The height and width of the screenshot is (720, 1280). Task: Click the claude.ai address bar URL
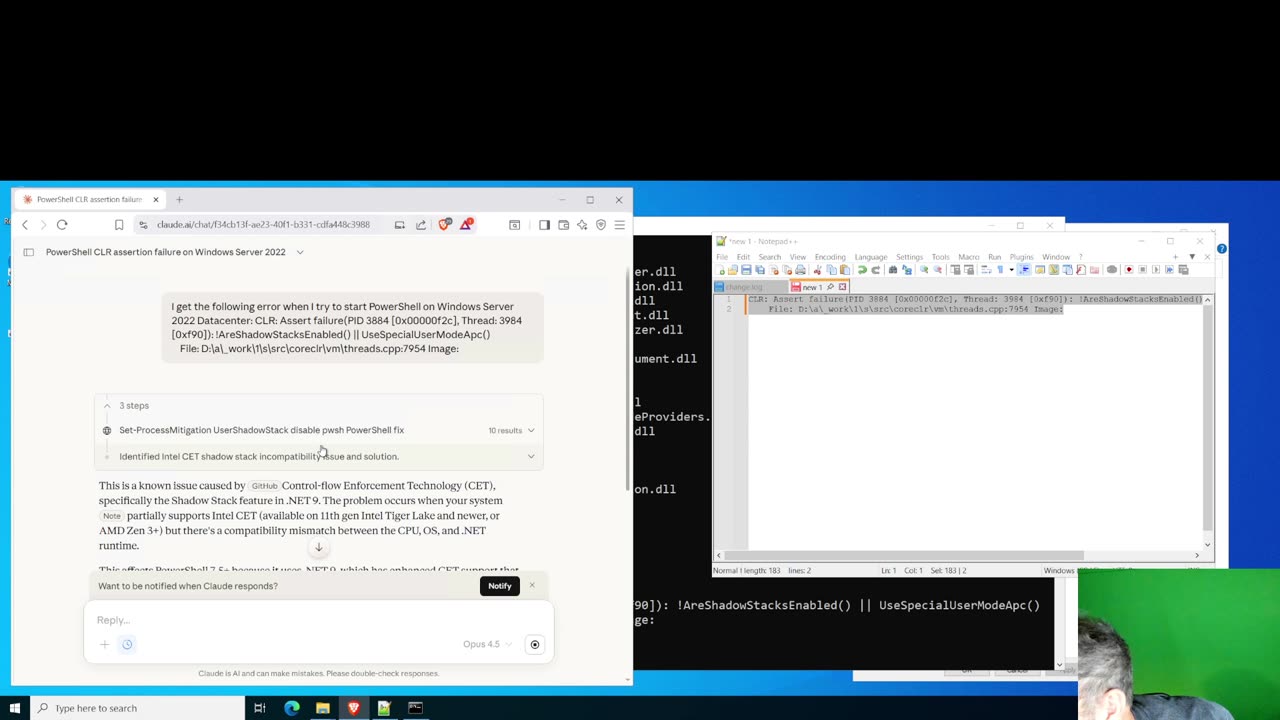pyautogui.click(x=263, y=225)
